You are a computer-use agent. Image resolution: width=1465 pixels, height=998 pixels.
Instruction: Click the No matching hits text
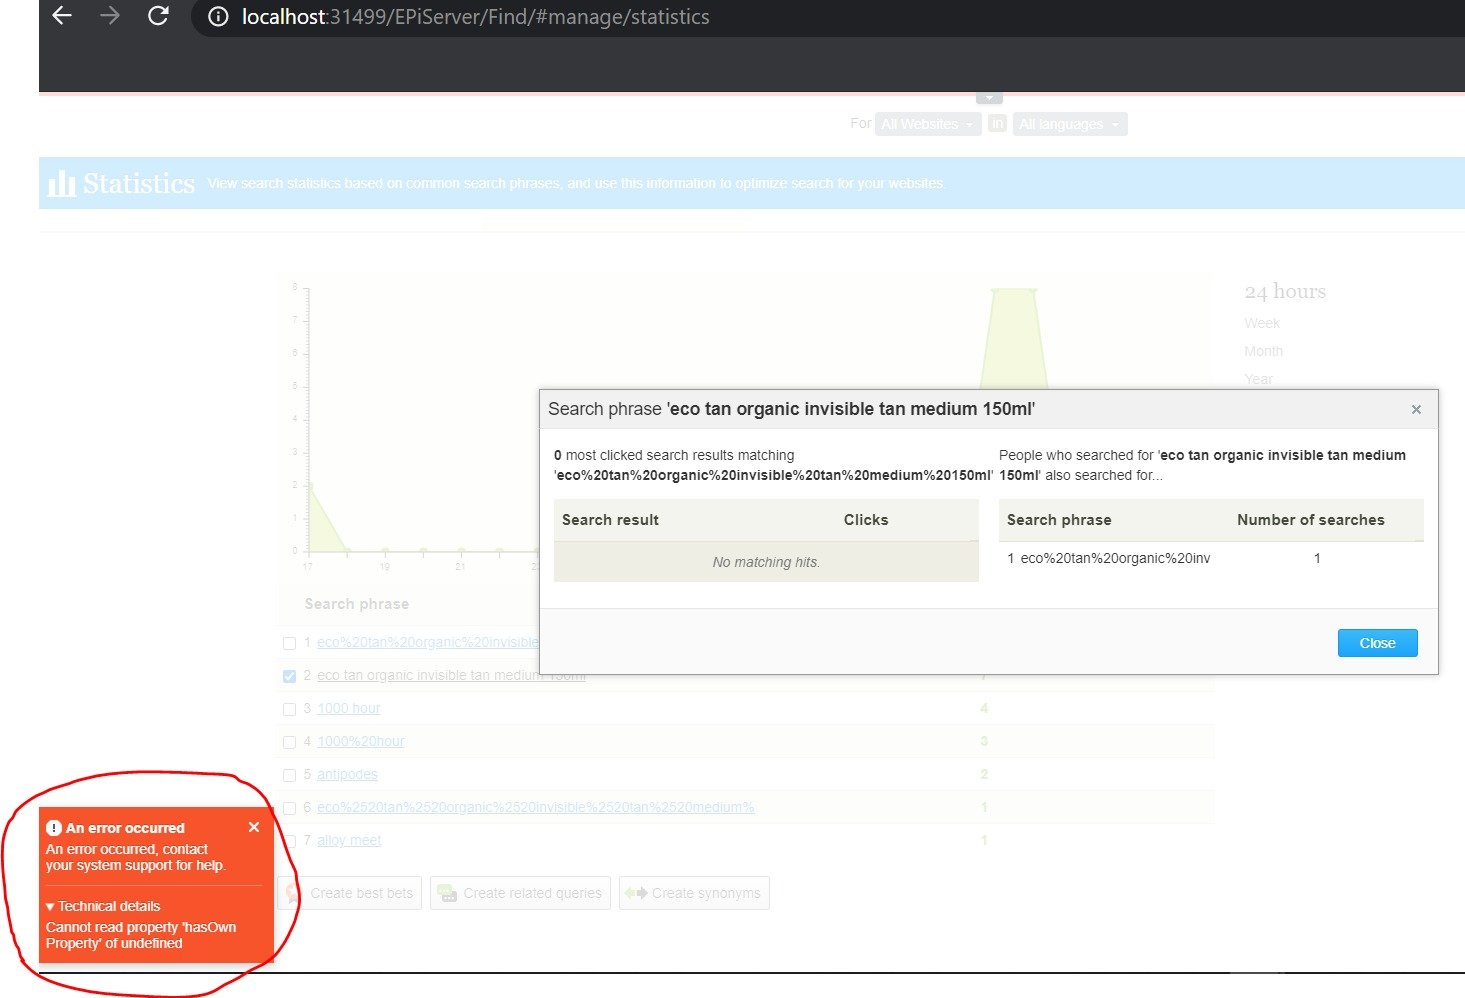[766, 562]
